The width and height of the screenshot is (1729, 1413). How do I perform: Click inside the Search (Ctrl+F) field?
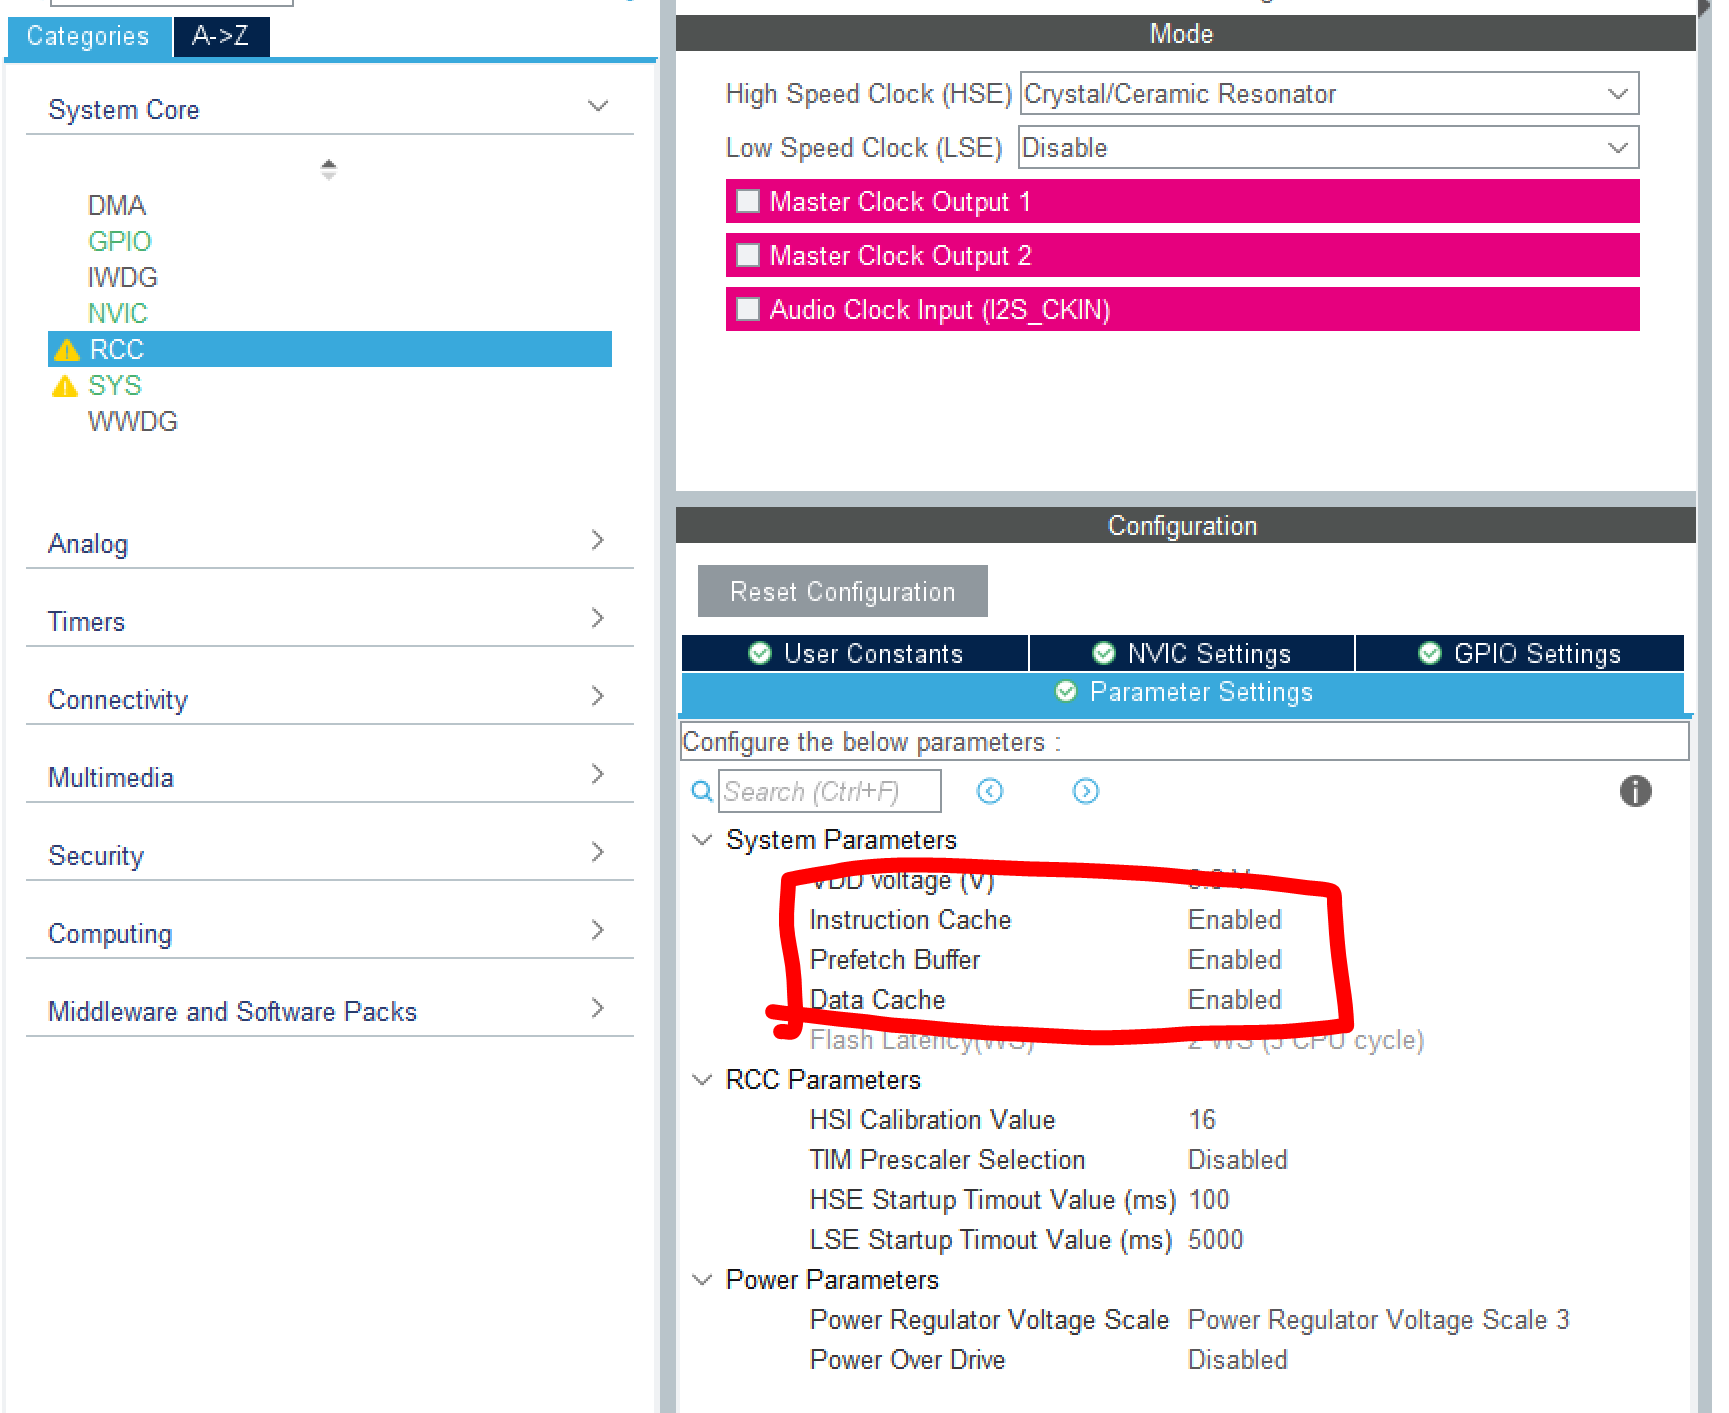(x=830, y=791)
